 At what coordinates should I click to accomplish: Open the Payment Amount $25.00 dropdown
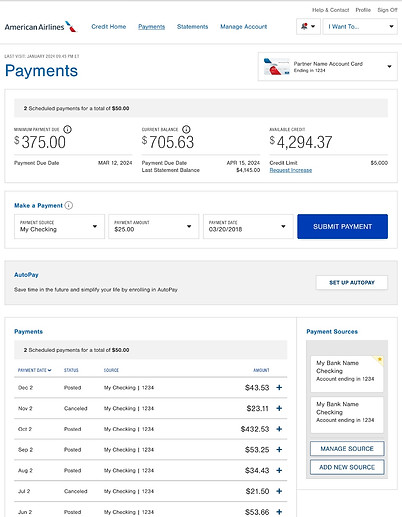click(154, 226)
